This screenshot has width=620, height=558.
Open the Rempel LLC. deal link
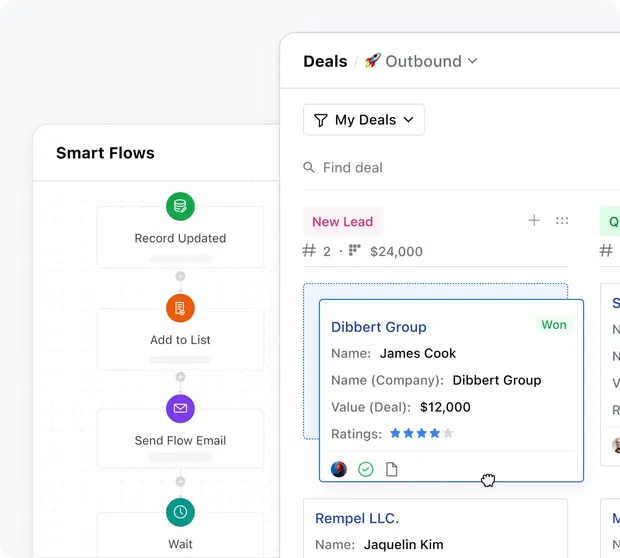357,518
